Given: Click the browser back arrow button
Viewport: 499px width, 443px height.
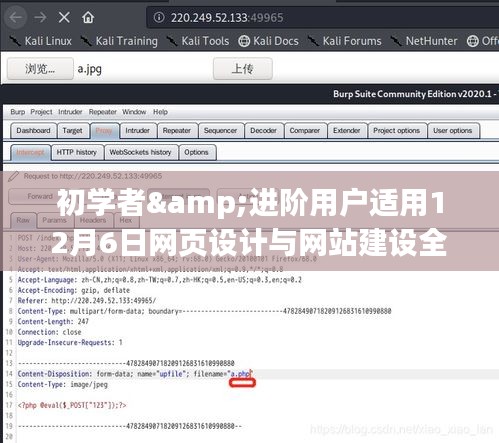Looking at the screenshot, I should [16, 17].
